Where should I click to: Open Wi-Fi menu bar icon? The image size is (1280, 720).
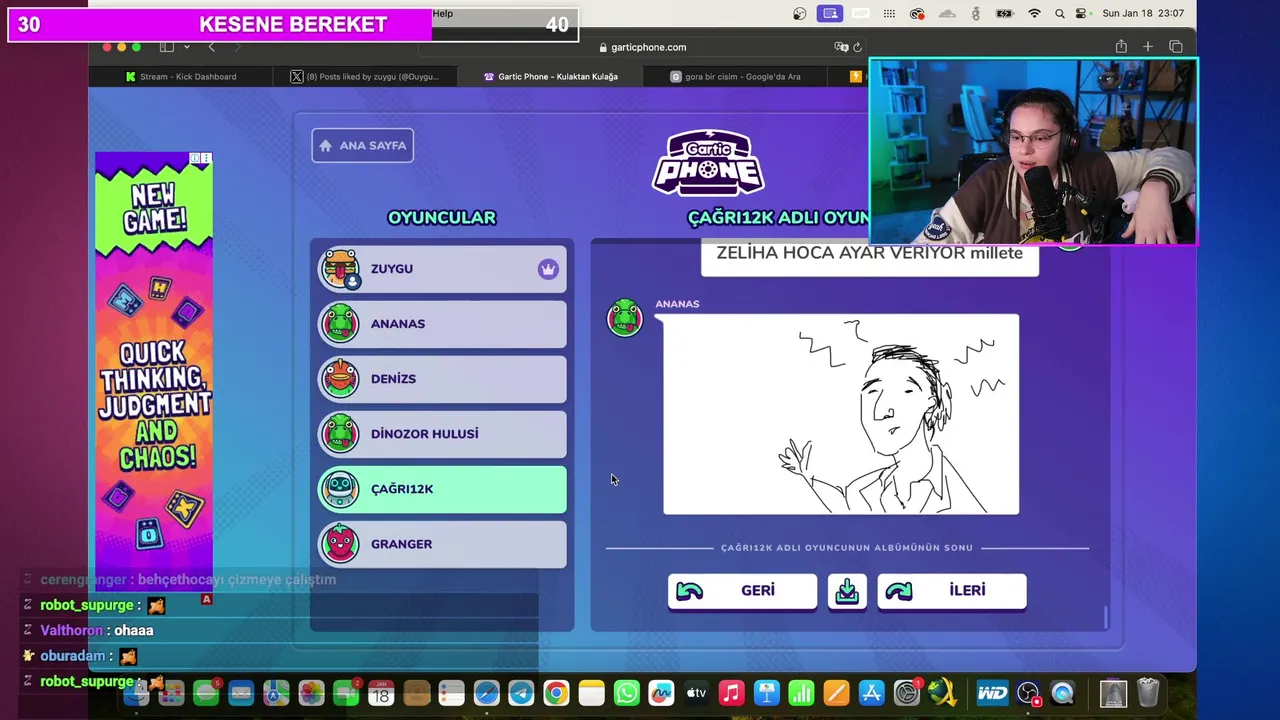click(x=1034, y=14)
